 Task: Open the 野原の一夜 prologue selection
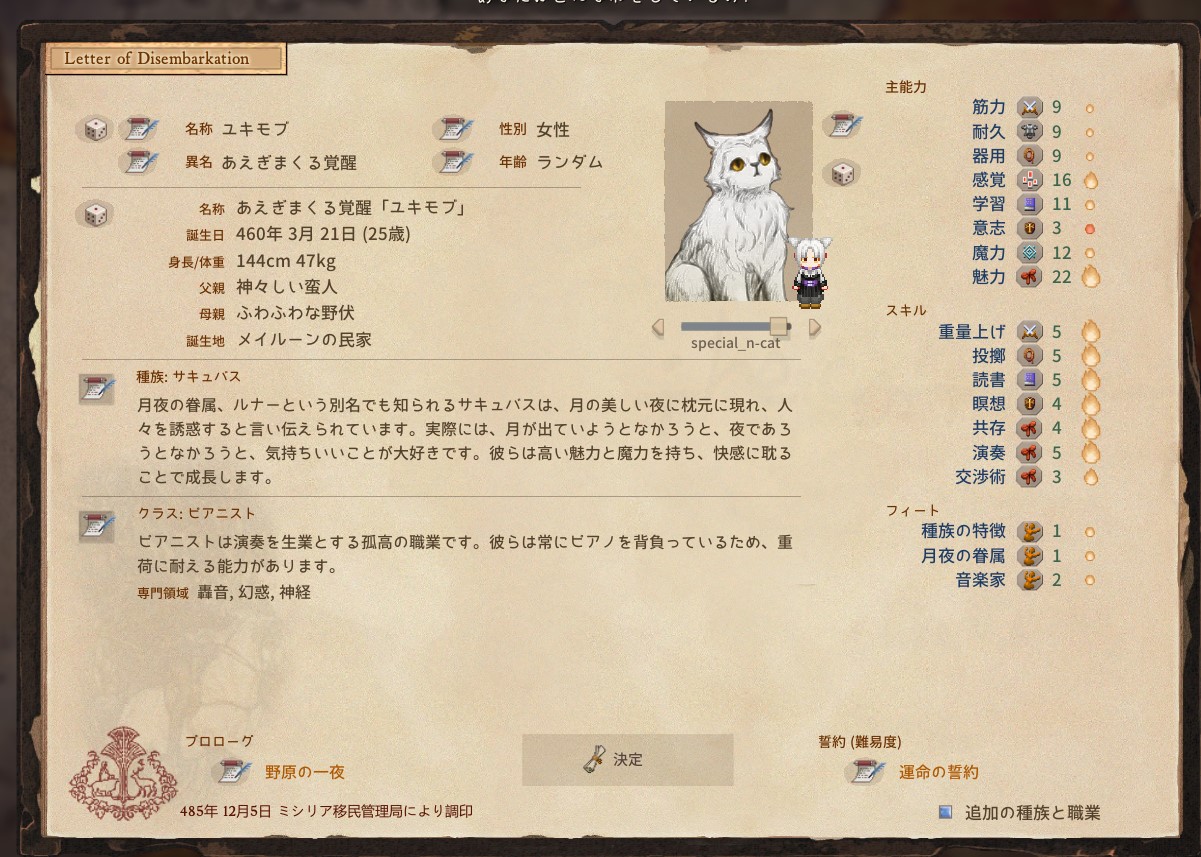(x=304, y=772)
